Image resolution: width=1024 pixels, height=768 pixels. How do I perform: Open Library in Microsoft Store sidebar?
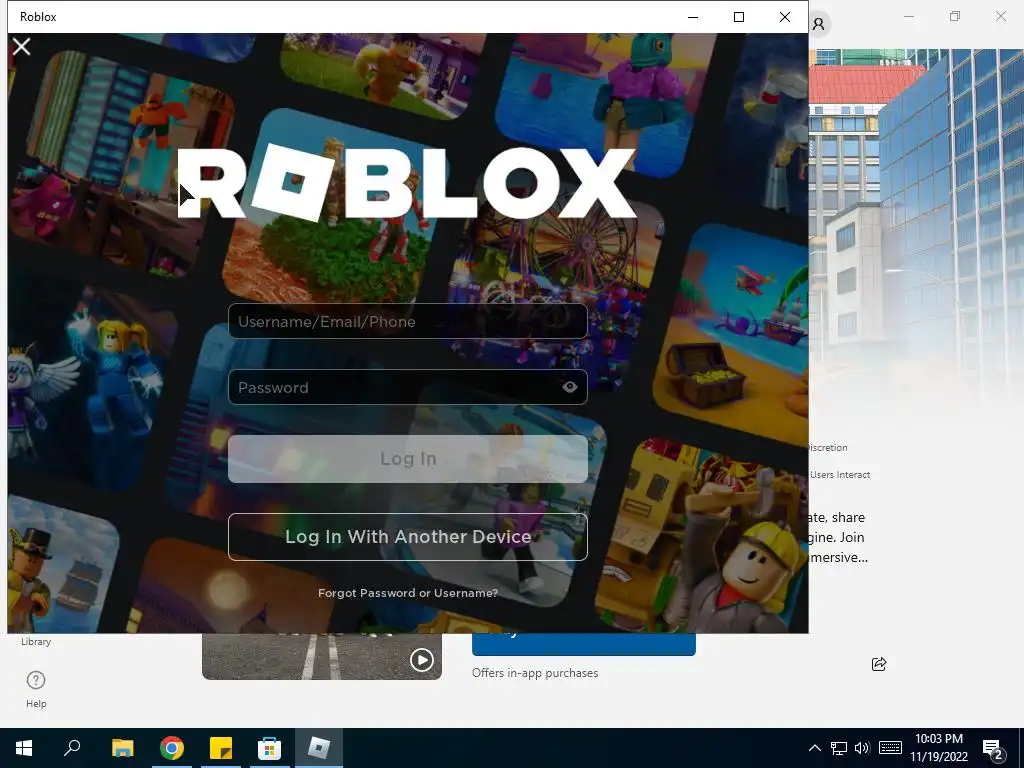[x=36, y=641]
